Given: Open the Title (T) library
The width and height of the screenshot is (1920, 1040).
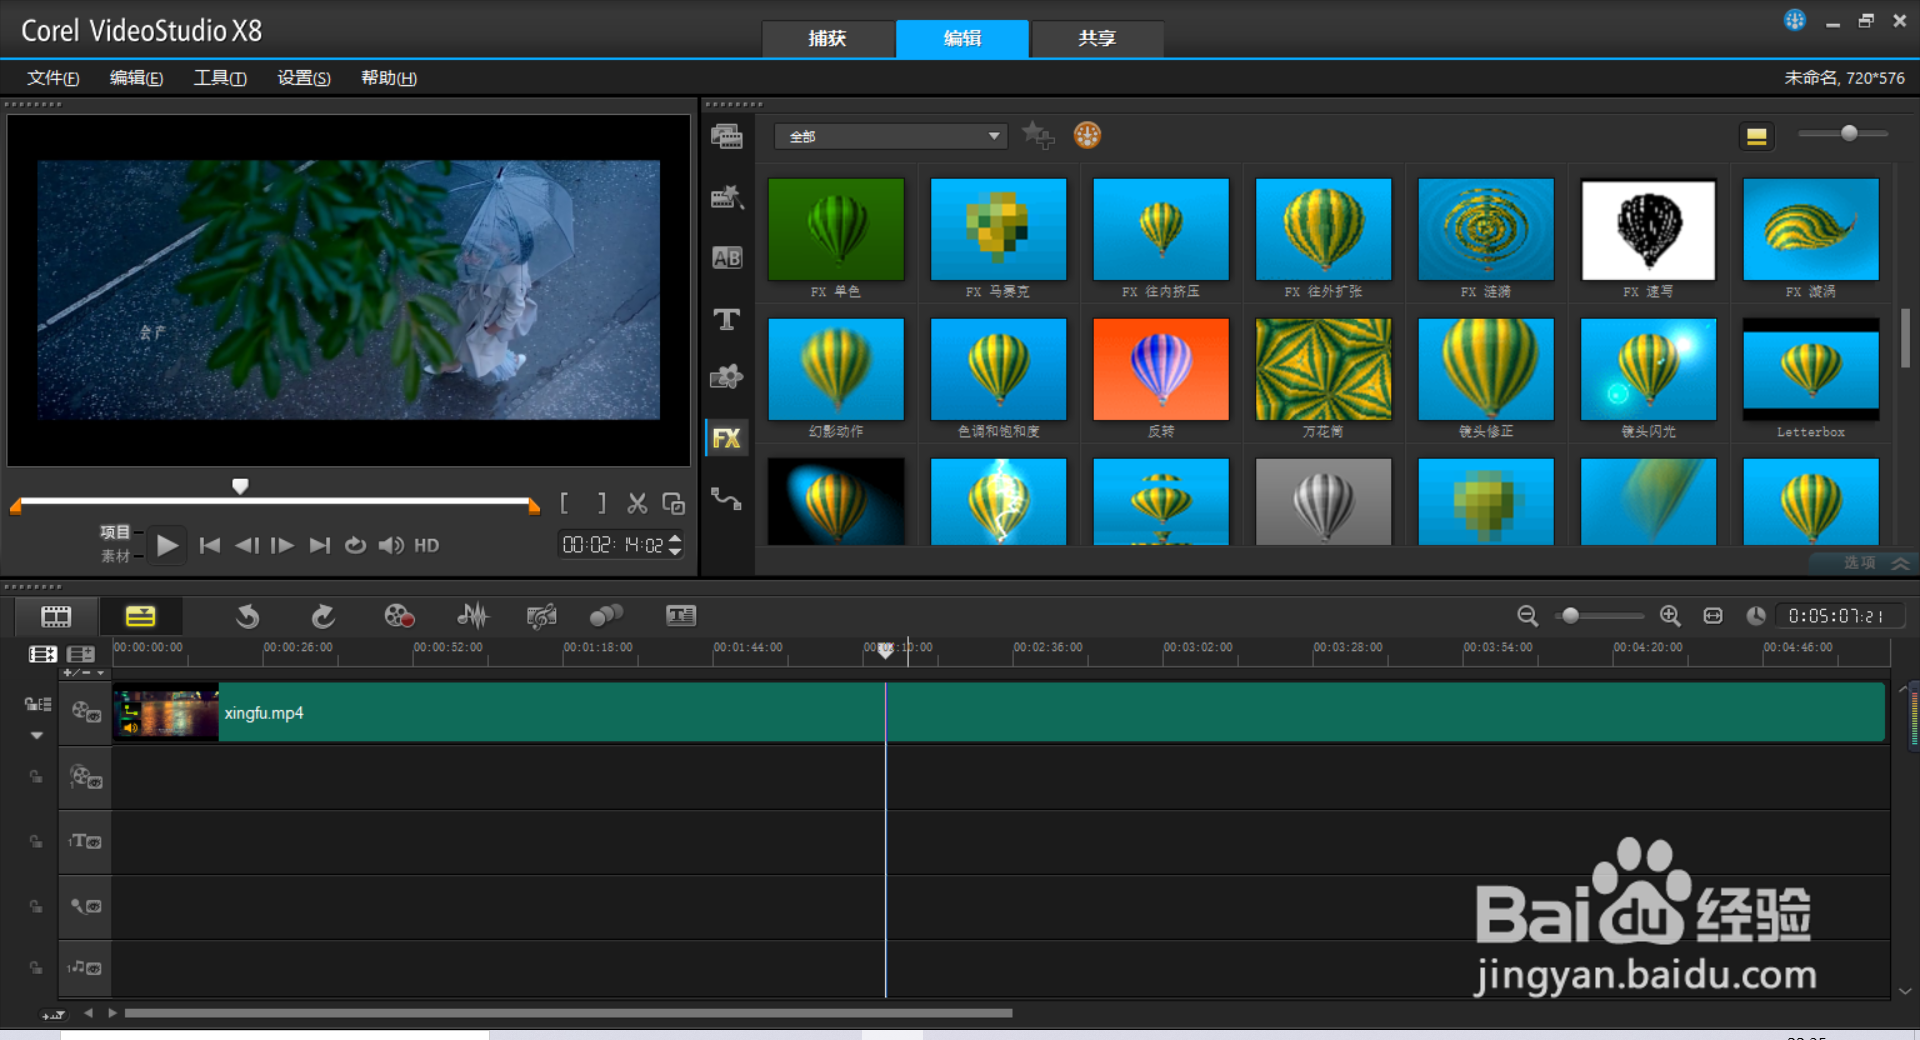Looking at the screenshot, I should coord(727,319).
